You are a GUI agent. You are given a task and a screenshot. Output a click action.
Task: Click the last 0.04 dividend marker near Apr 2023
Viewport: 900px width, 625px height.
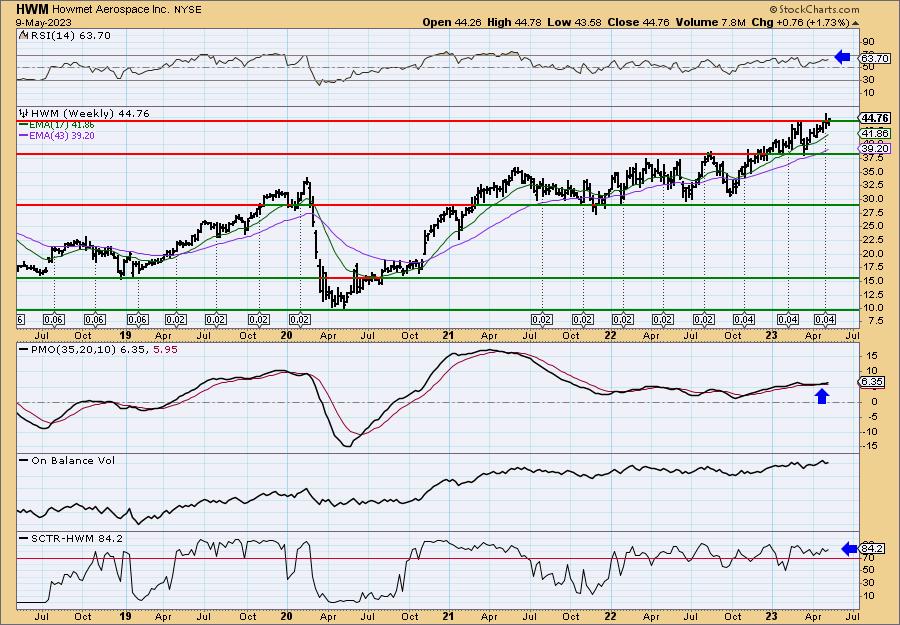click(x=825, y=320)
